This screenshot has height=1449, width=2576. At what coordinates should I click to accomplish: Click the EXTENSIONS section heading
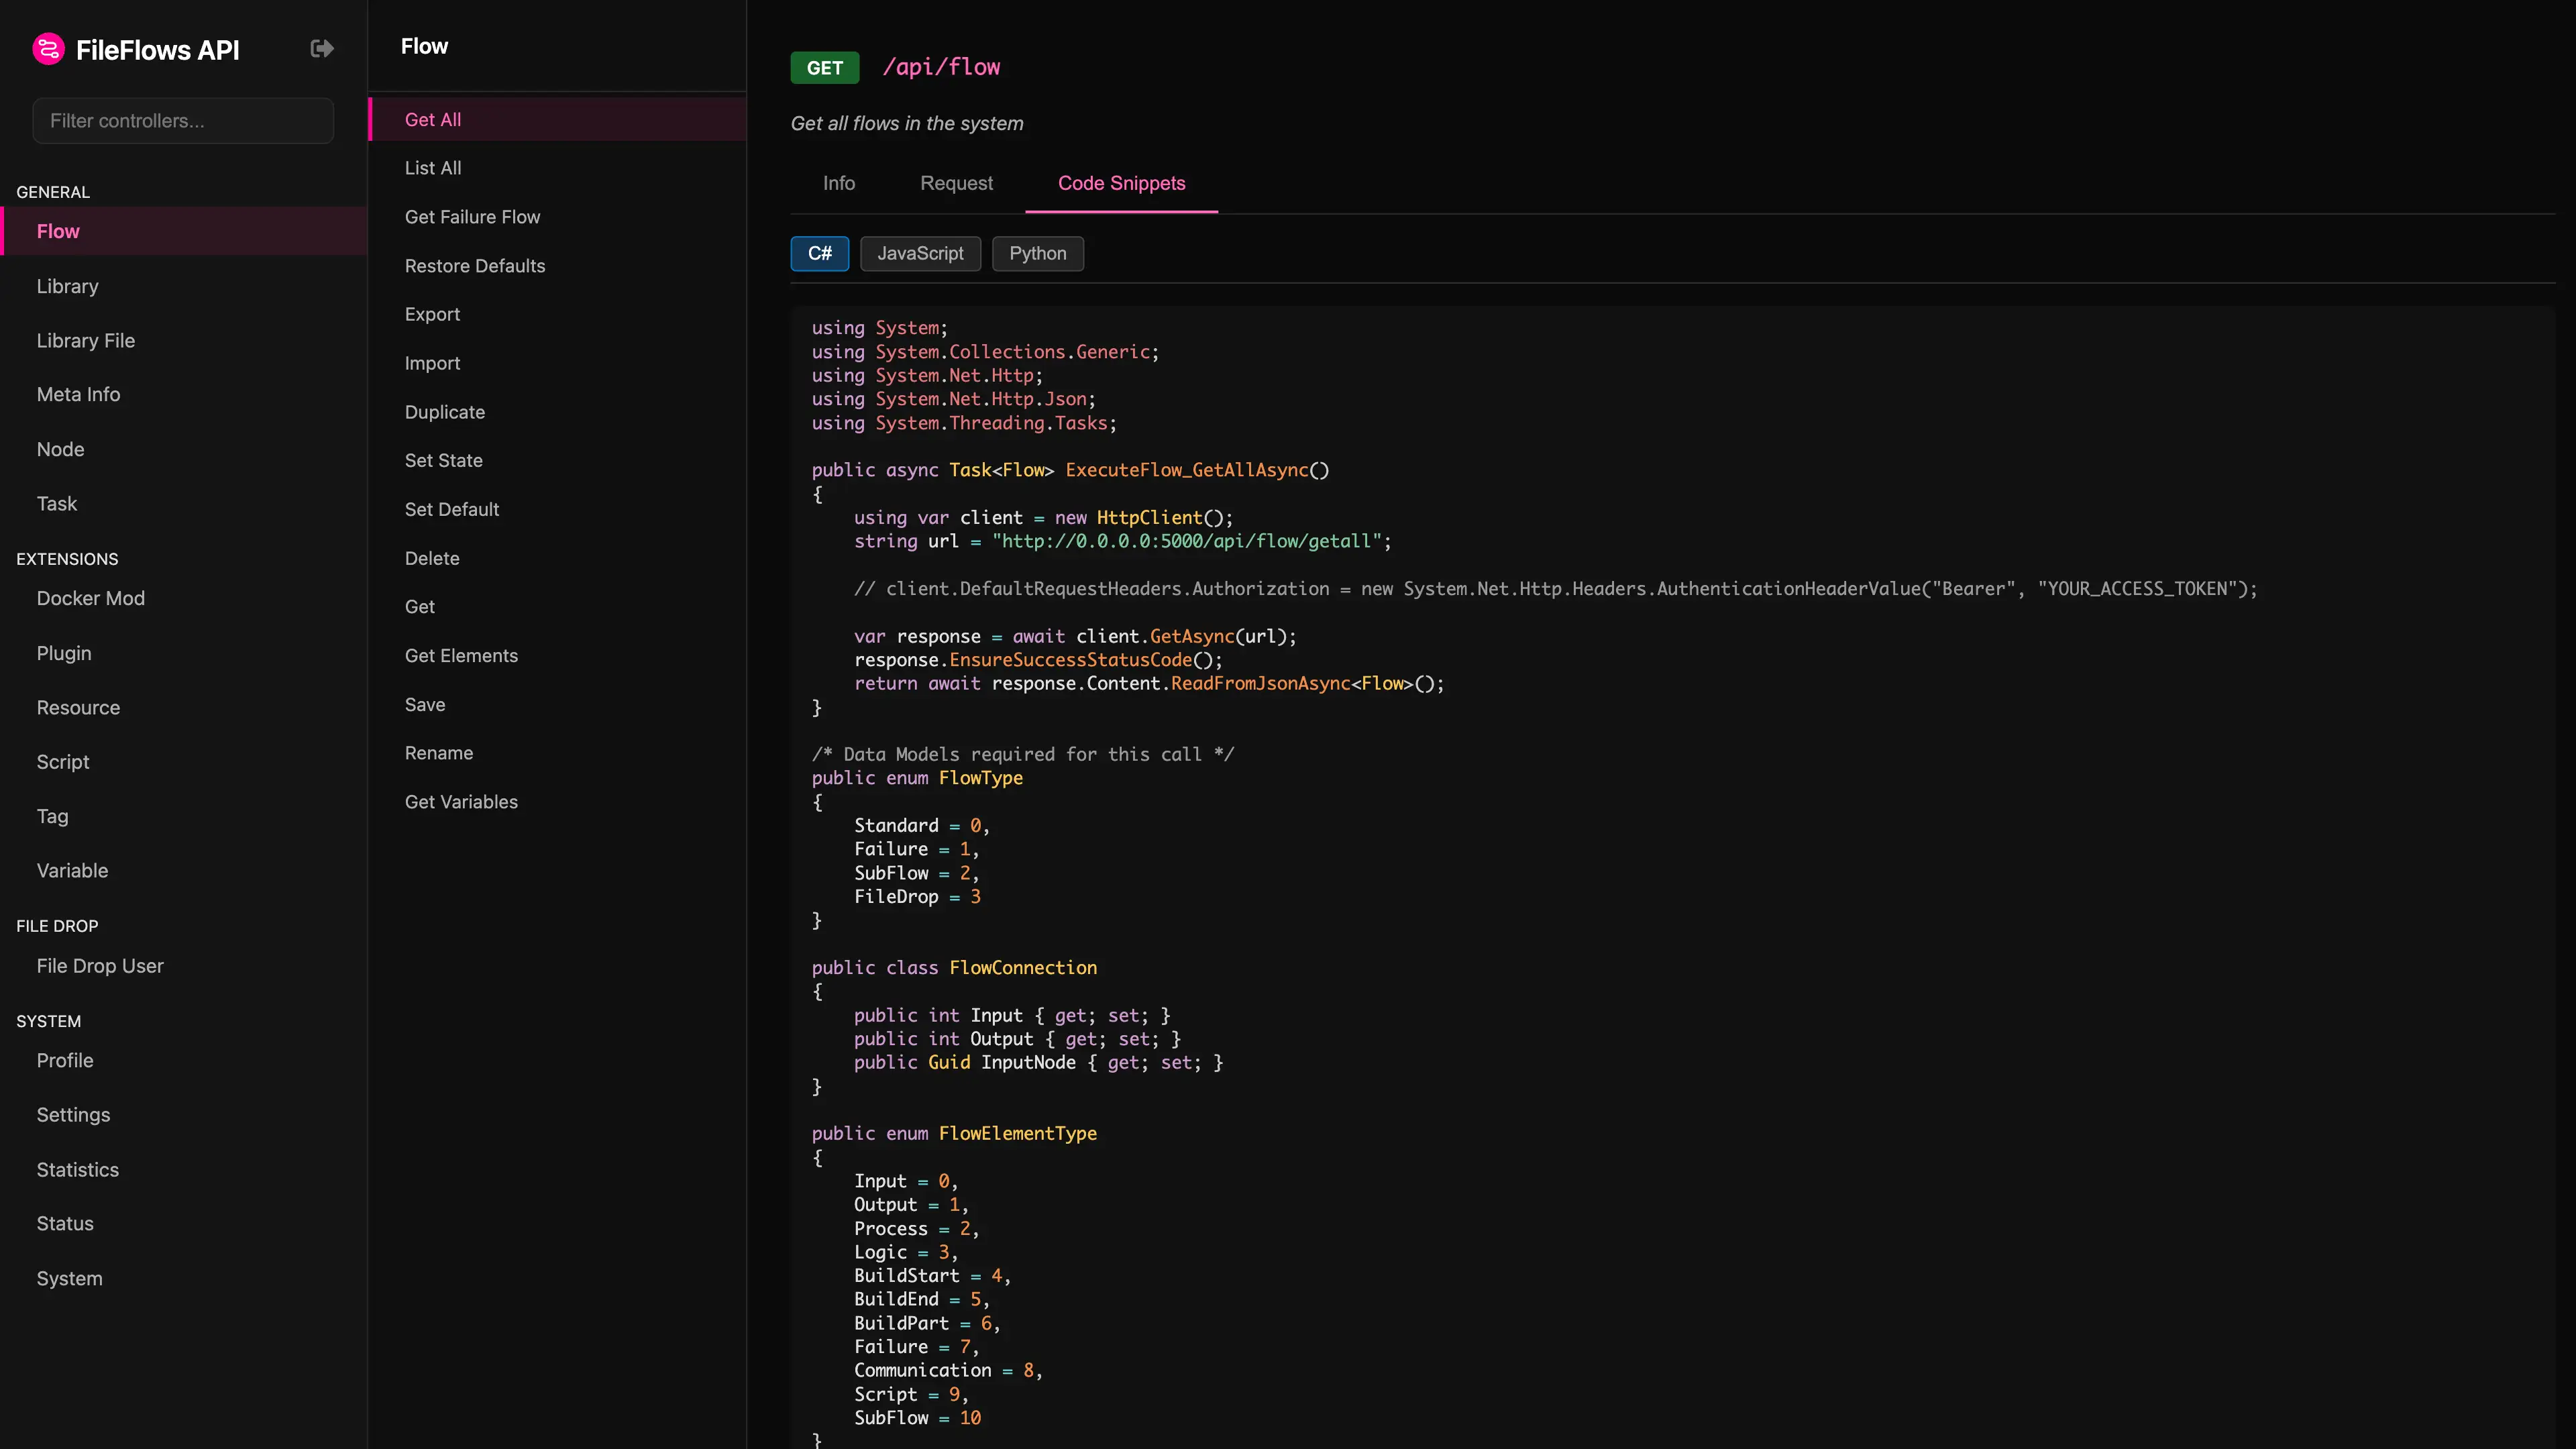pyautogui.click(x=67, y=559)
